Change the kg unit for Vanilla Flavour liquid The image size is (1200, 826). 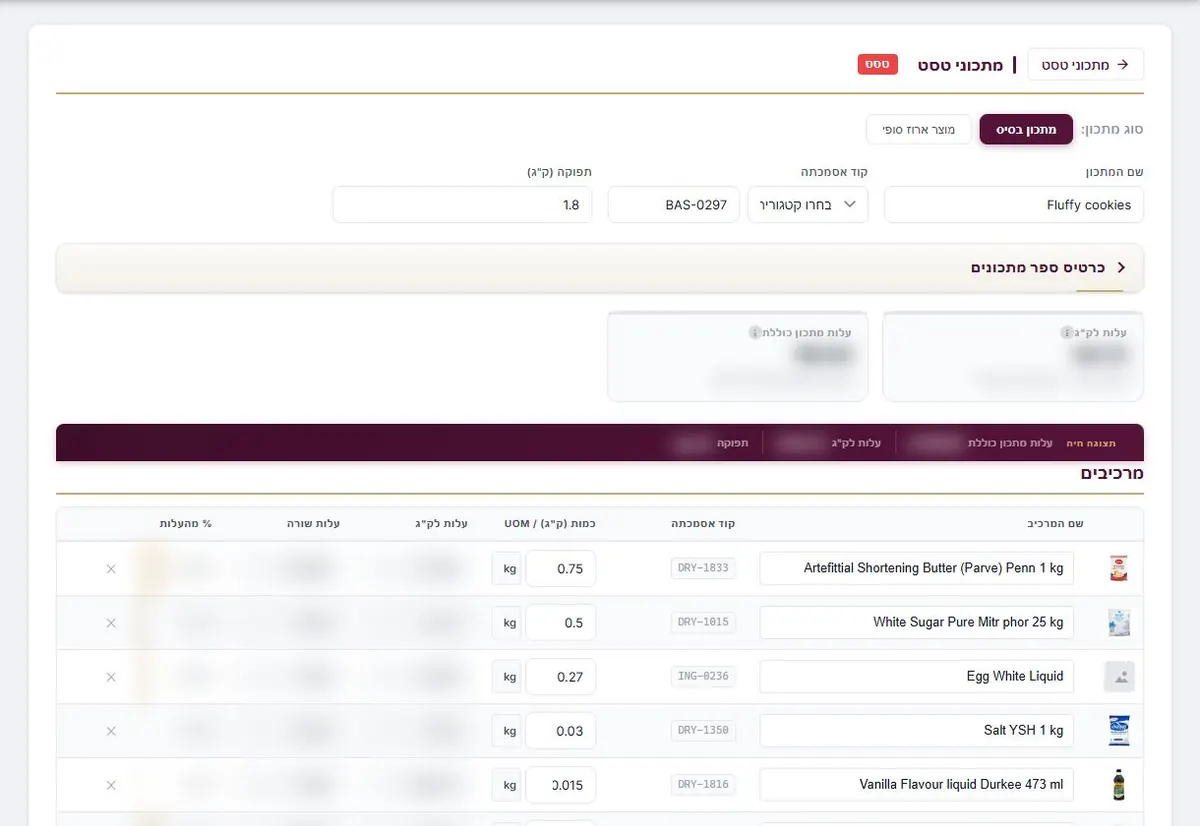[x=509, y=785]
